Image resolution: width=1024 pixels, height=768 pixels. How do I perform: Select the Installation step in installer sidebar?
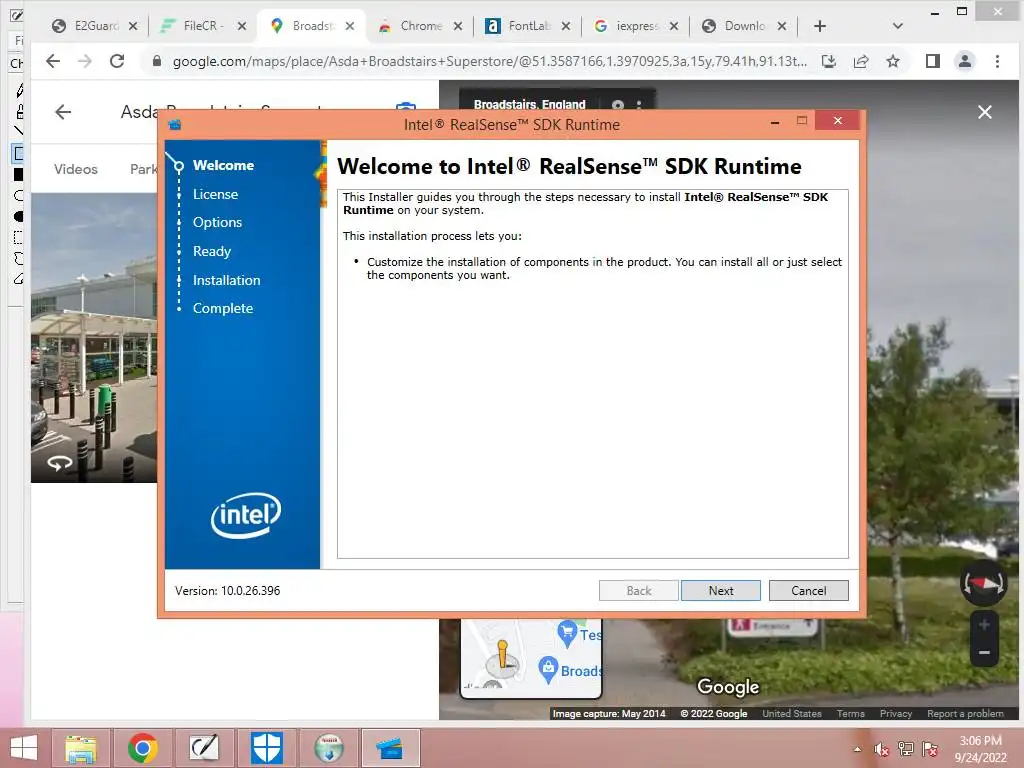pyautogui.click(x=226, y=280)
